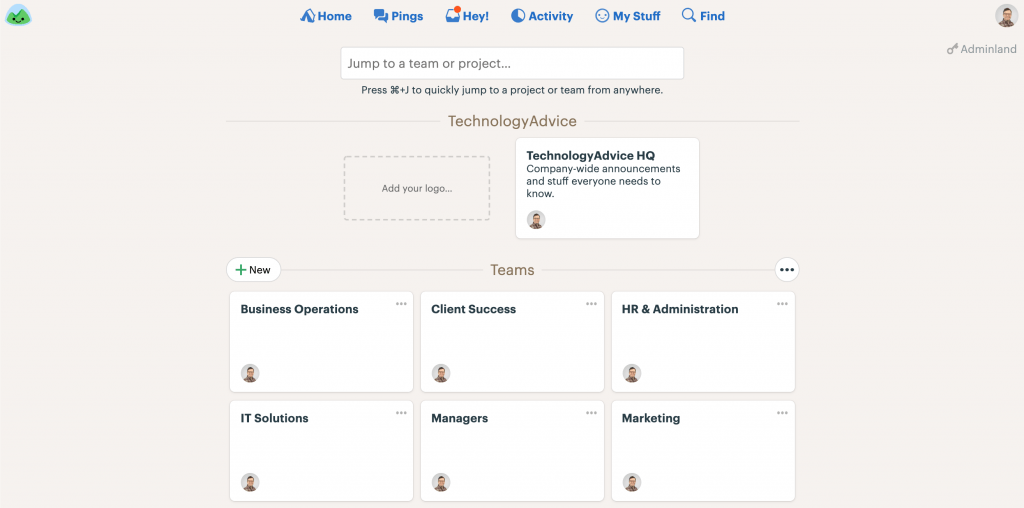Open the Find search

click(x=703, y=16)
